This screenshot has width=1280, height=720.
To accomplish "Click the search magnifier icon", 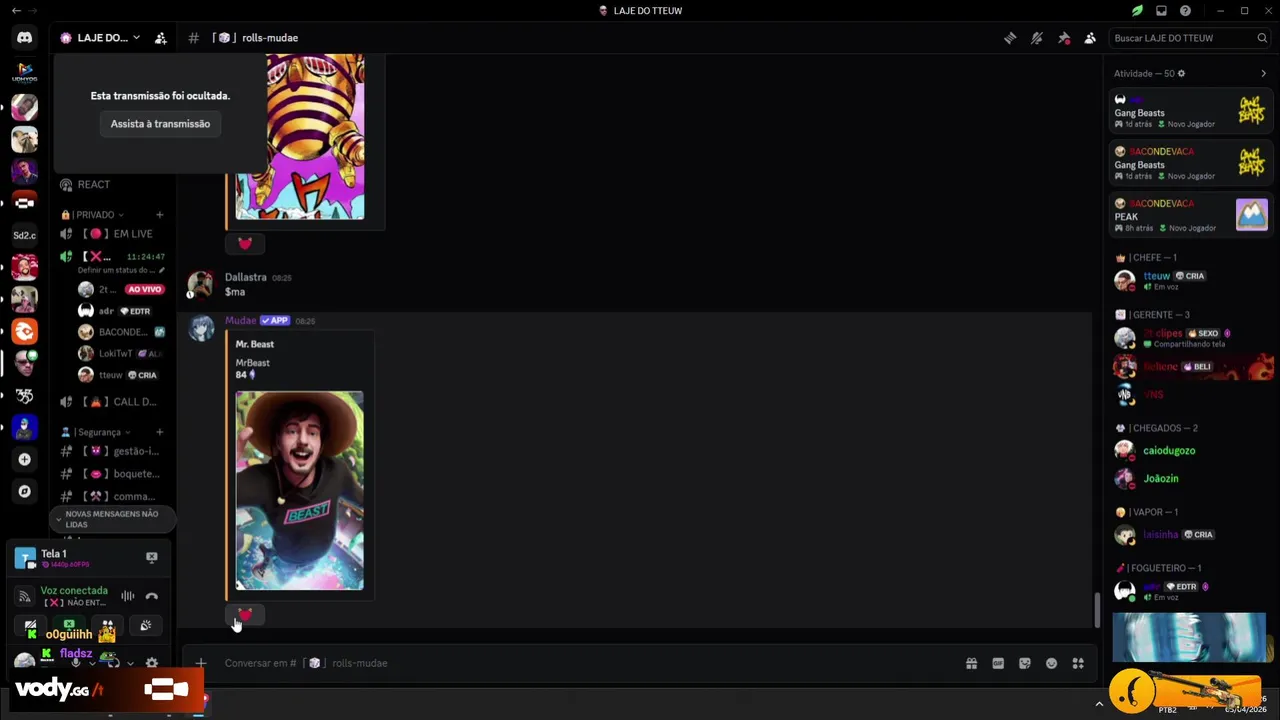I will click(x=1262, y=38).
